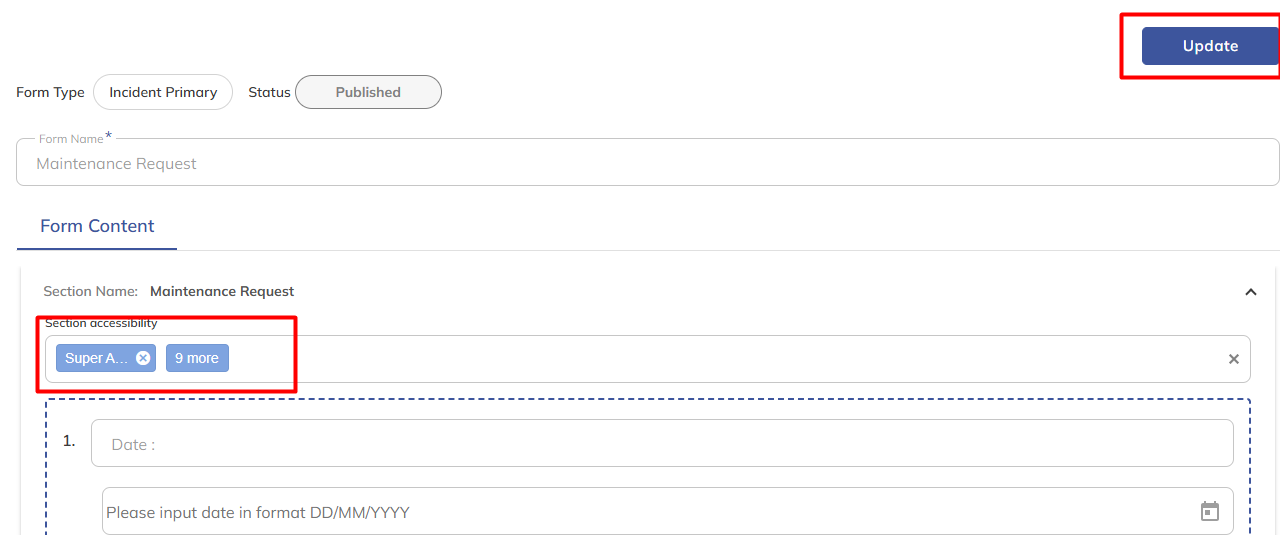Open the calendar date picker icon
The image size is (1280, 535).
click(1210, 512)
